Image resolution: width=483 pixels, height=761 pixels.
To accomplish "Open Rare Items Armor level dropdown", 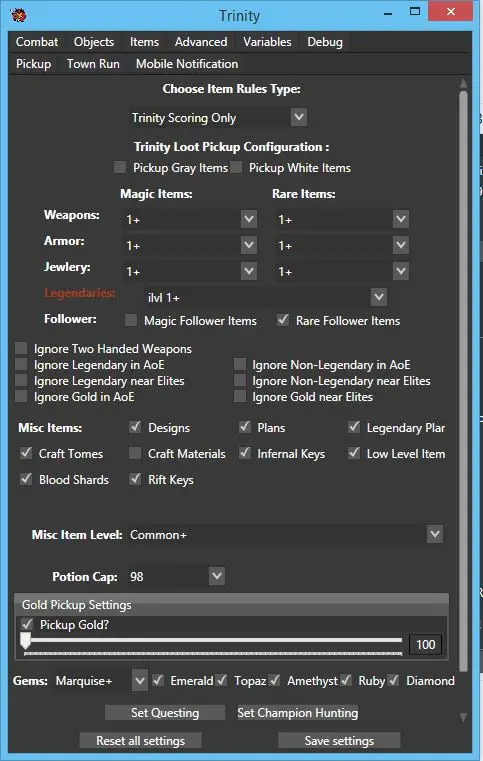I will (401, 245).
